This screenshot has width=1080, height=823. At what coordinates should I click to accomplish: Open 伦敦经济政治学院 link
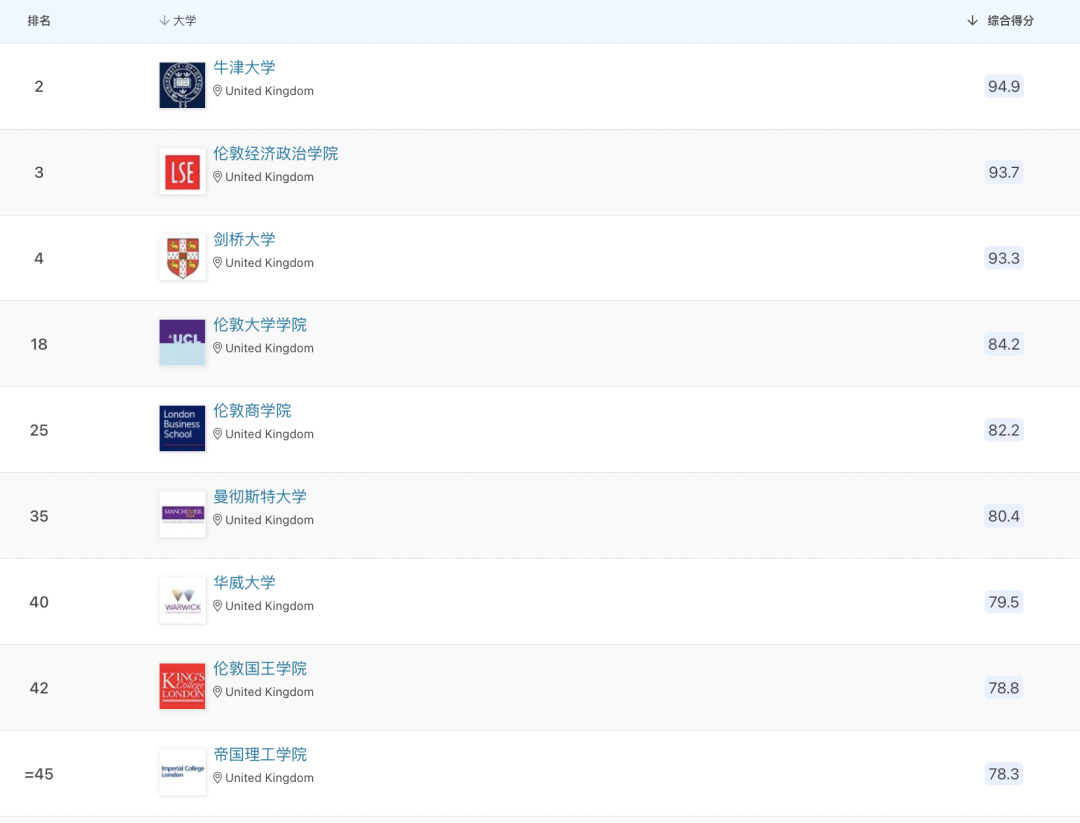point(276,154)
